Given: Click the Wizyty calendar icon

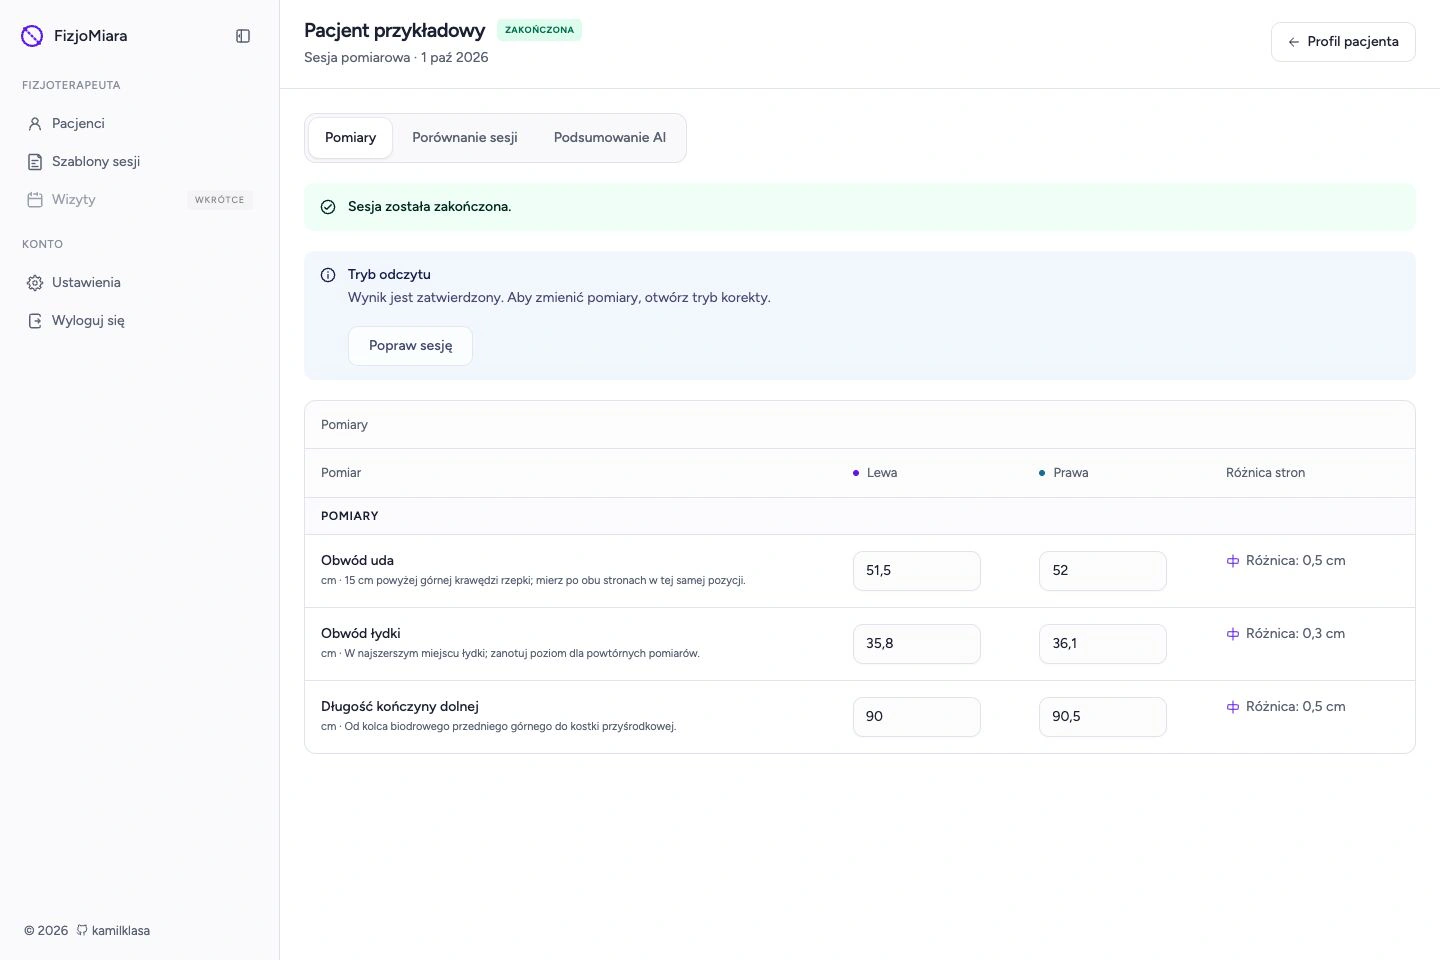Looking at the screenshot, I should click(35, 200).
